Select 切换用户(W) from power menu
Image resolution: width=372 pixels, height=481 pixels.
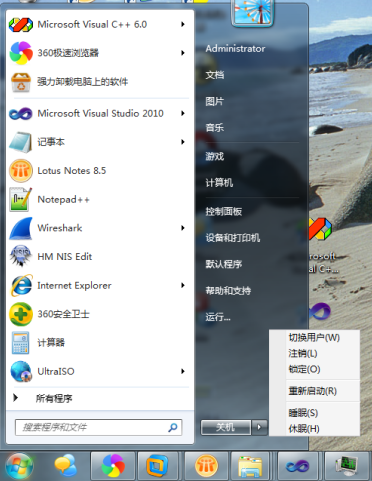coord(314,338)
